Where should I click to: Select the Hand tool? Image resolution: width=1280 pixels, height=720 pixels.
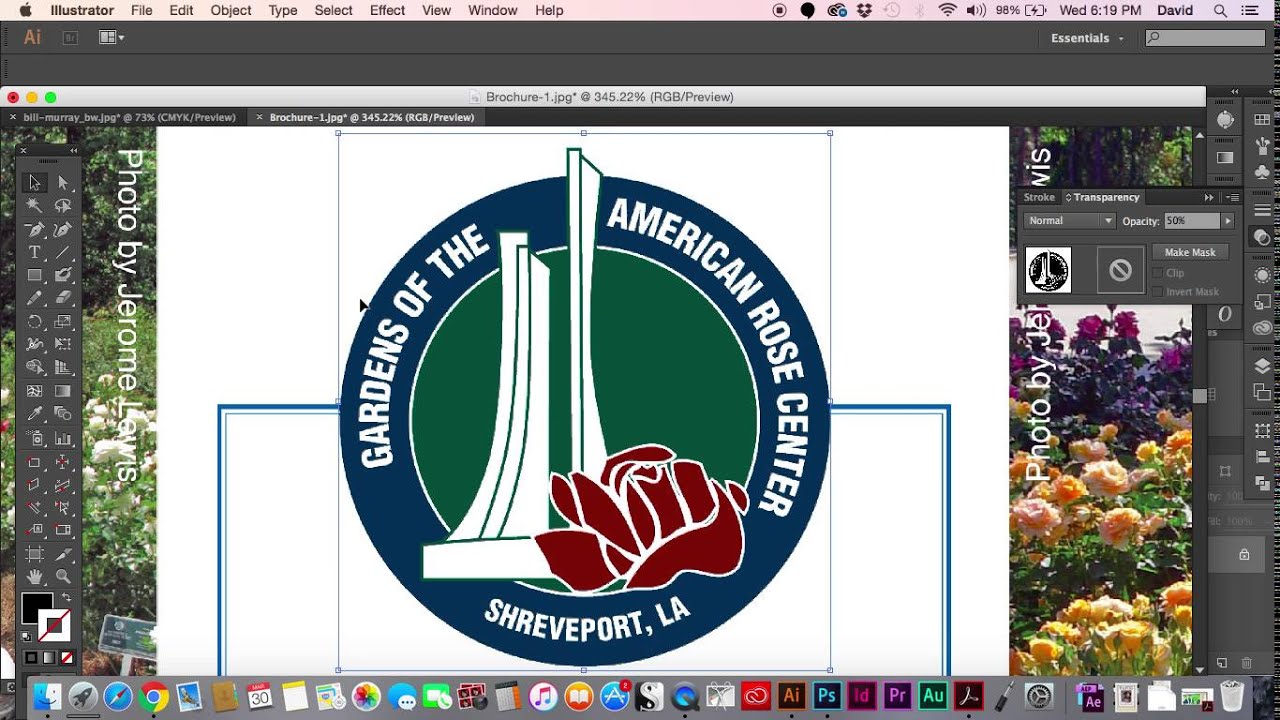pos(34,576)
